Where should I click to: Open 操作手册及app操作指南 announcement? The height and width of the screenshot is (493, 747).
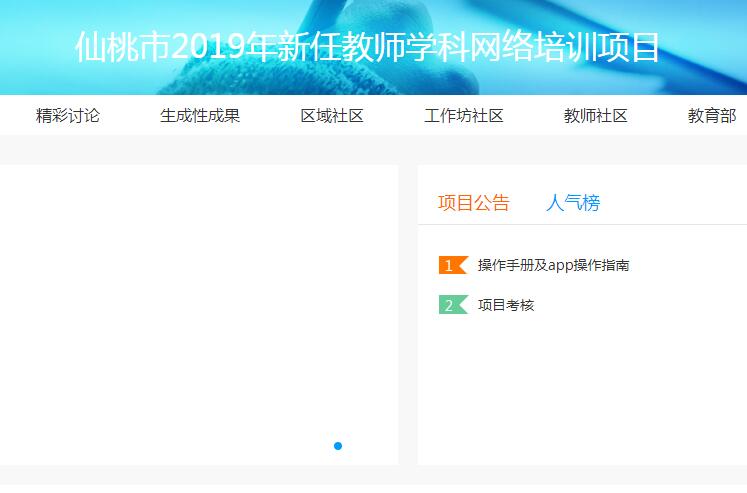point(554,265)
